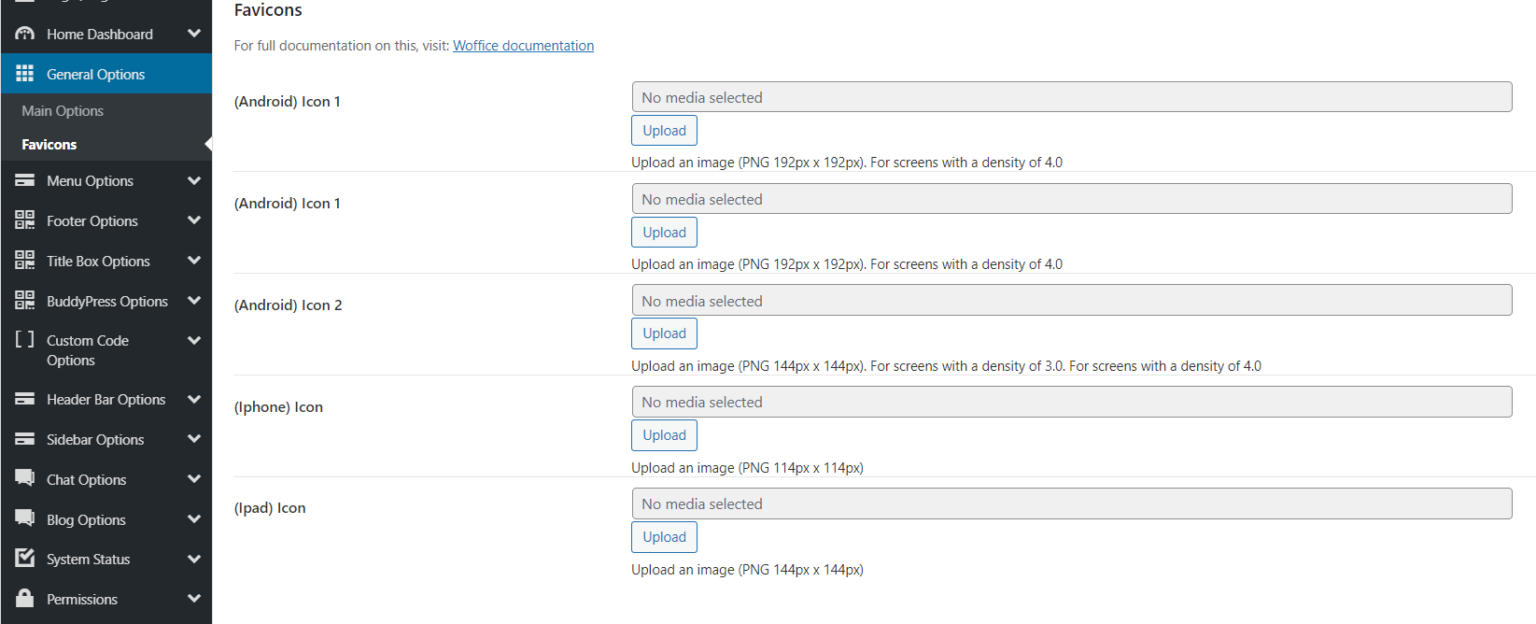The width and height of the screenshot is (1536, 624).
Task: Open the Woffice documentation link
Action: 523,46
